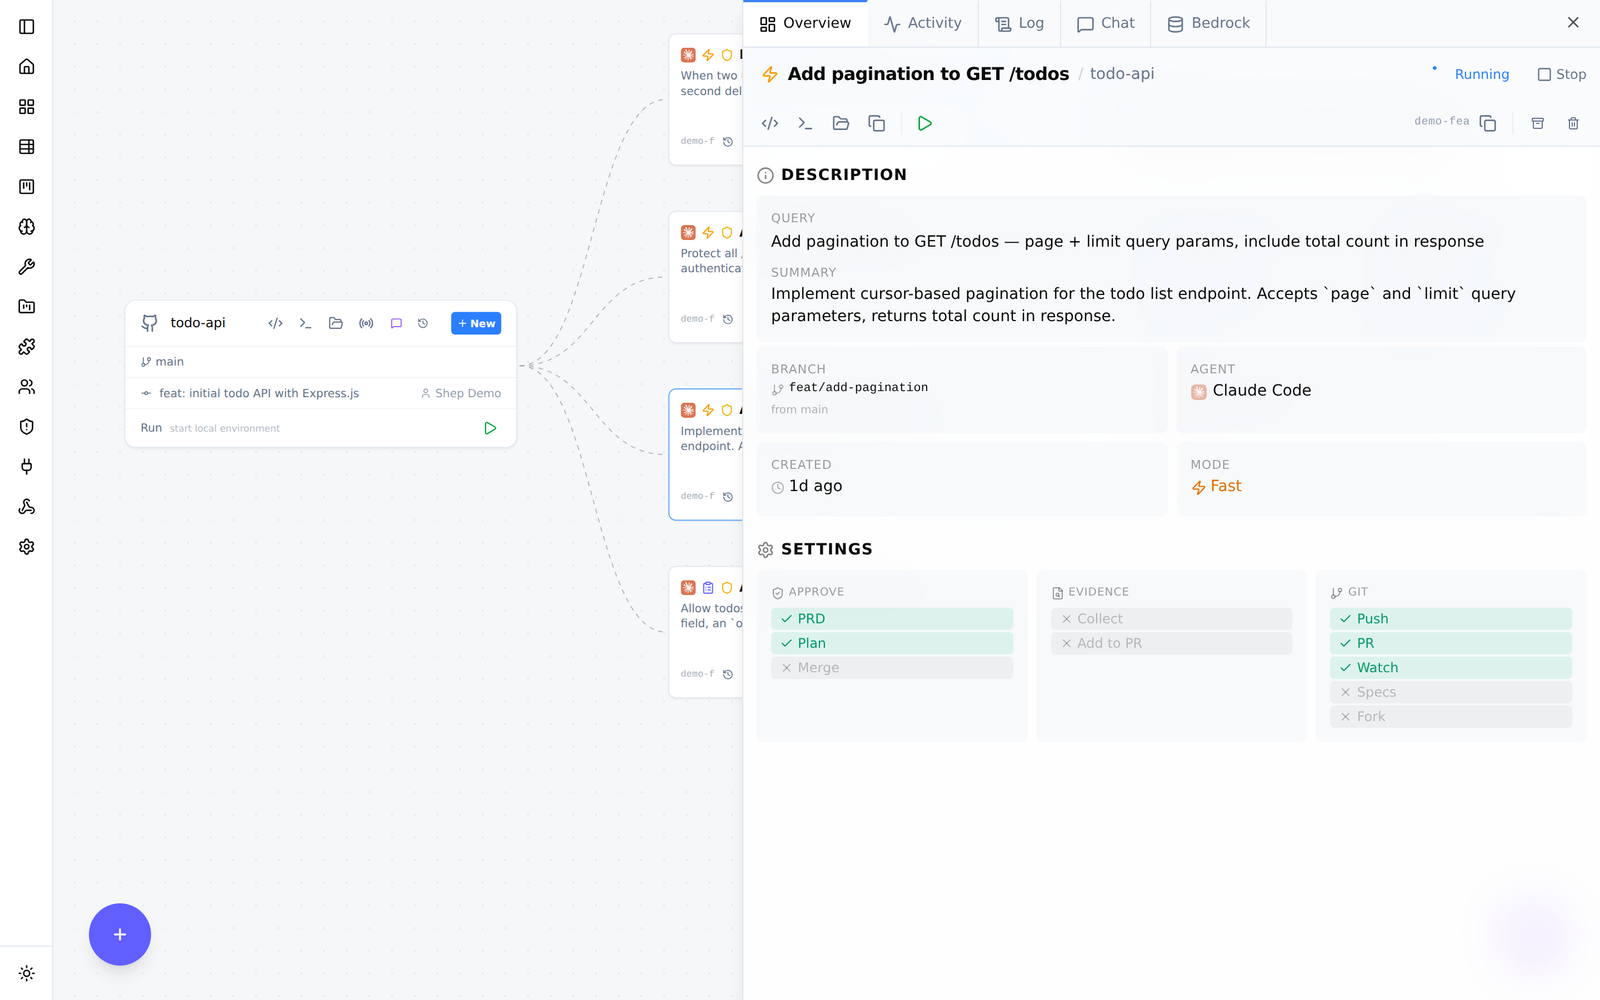Toggle the Plan approve setting
1600x1000 pixels.
tap(892, 643)
